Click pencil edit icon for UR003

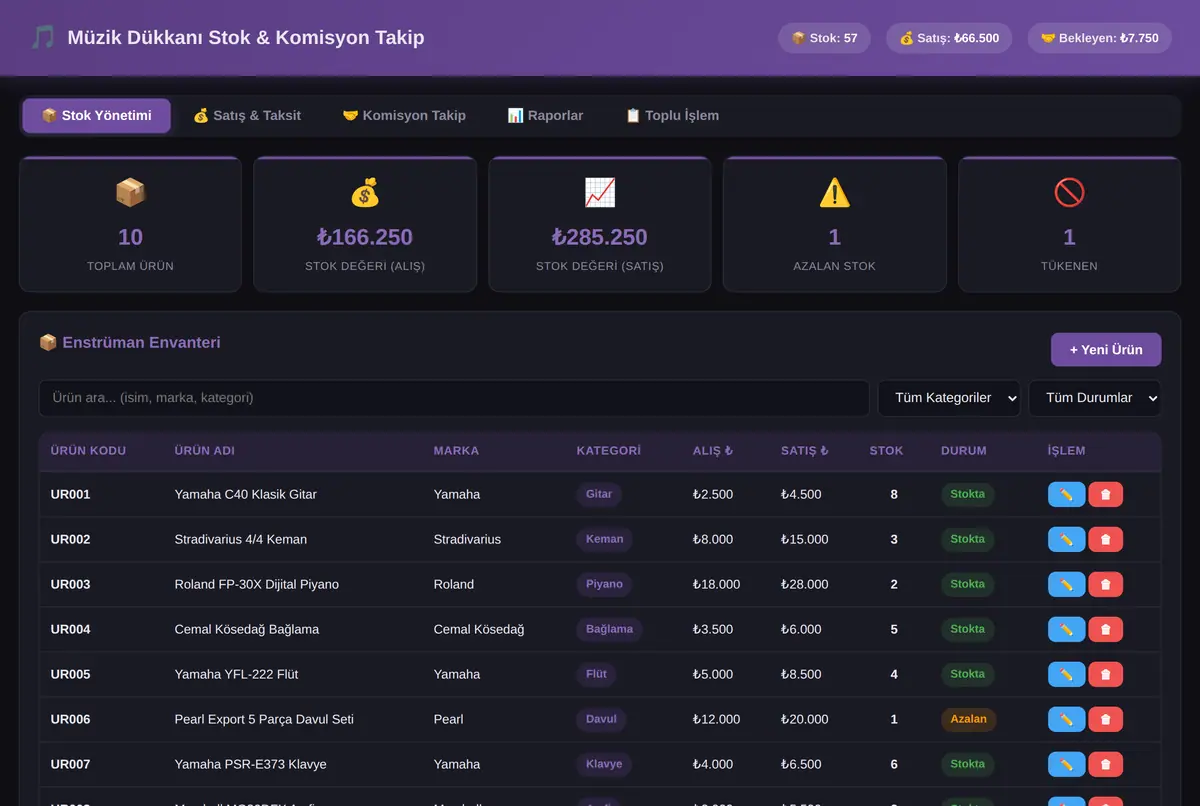(1066, 584)
